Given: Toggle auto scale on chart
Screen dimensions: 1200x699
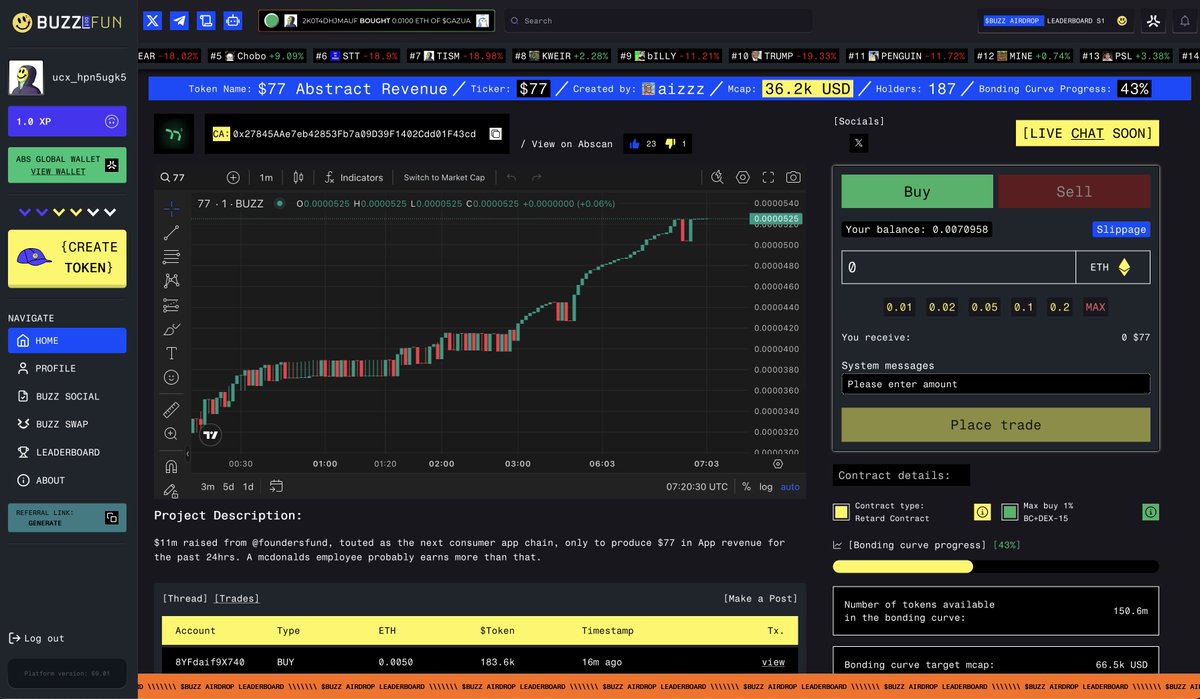Looking at the screenshot, I should pos(790,486).
